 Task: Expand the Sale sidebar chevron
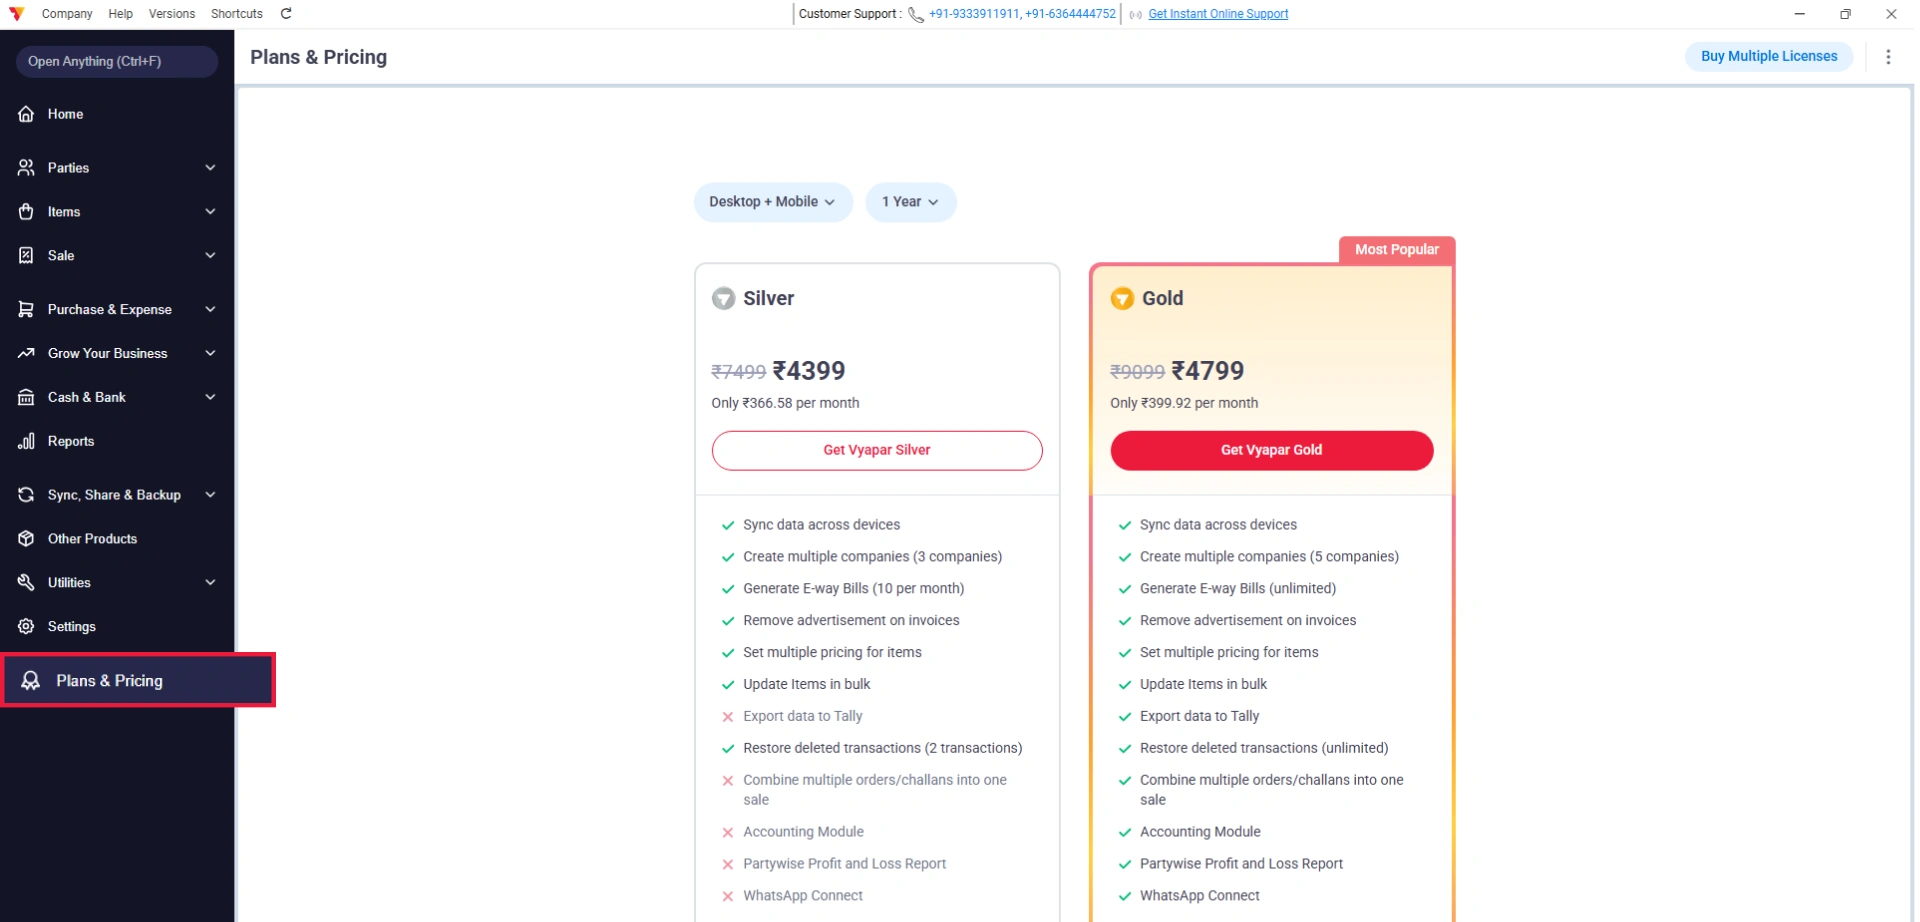click(210, 256)
